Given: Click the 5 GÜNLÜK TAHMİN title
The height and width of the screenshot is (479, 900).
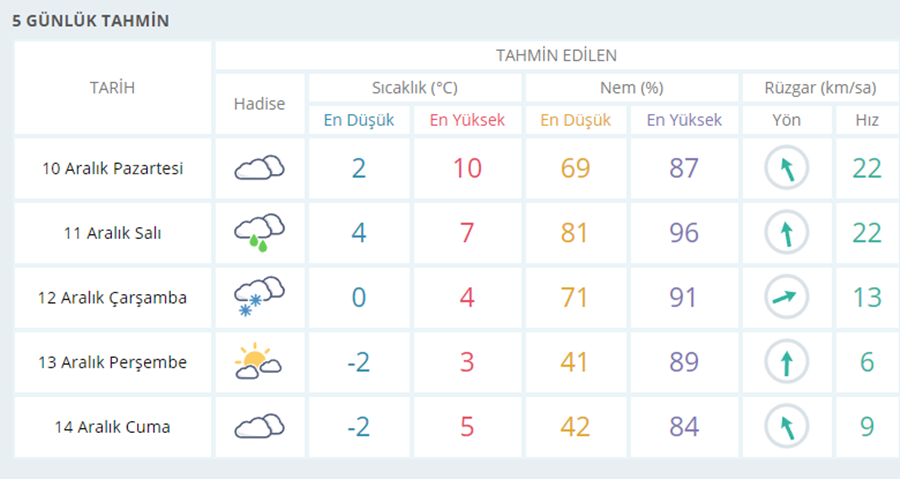Looking at the screenshot, I should click(x=91, y=21).
